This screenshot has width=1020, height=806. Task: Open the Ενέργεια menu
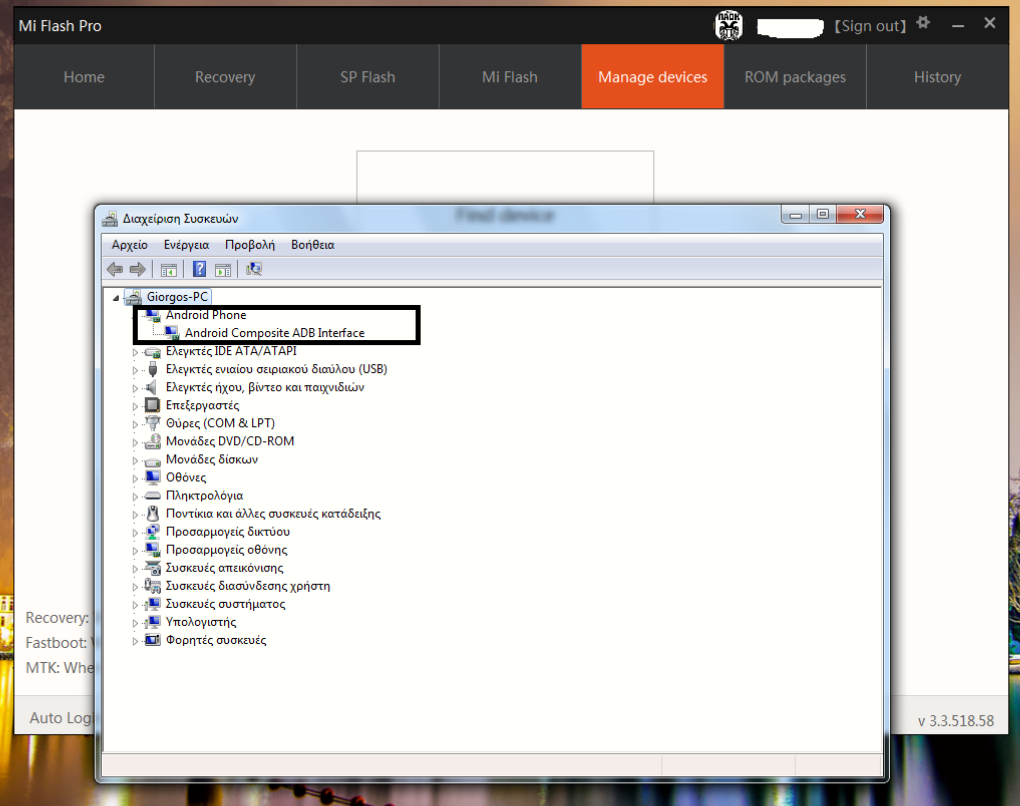(x=186, y=244)
